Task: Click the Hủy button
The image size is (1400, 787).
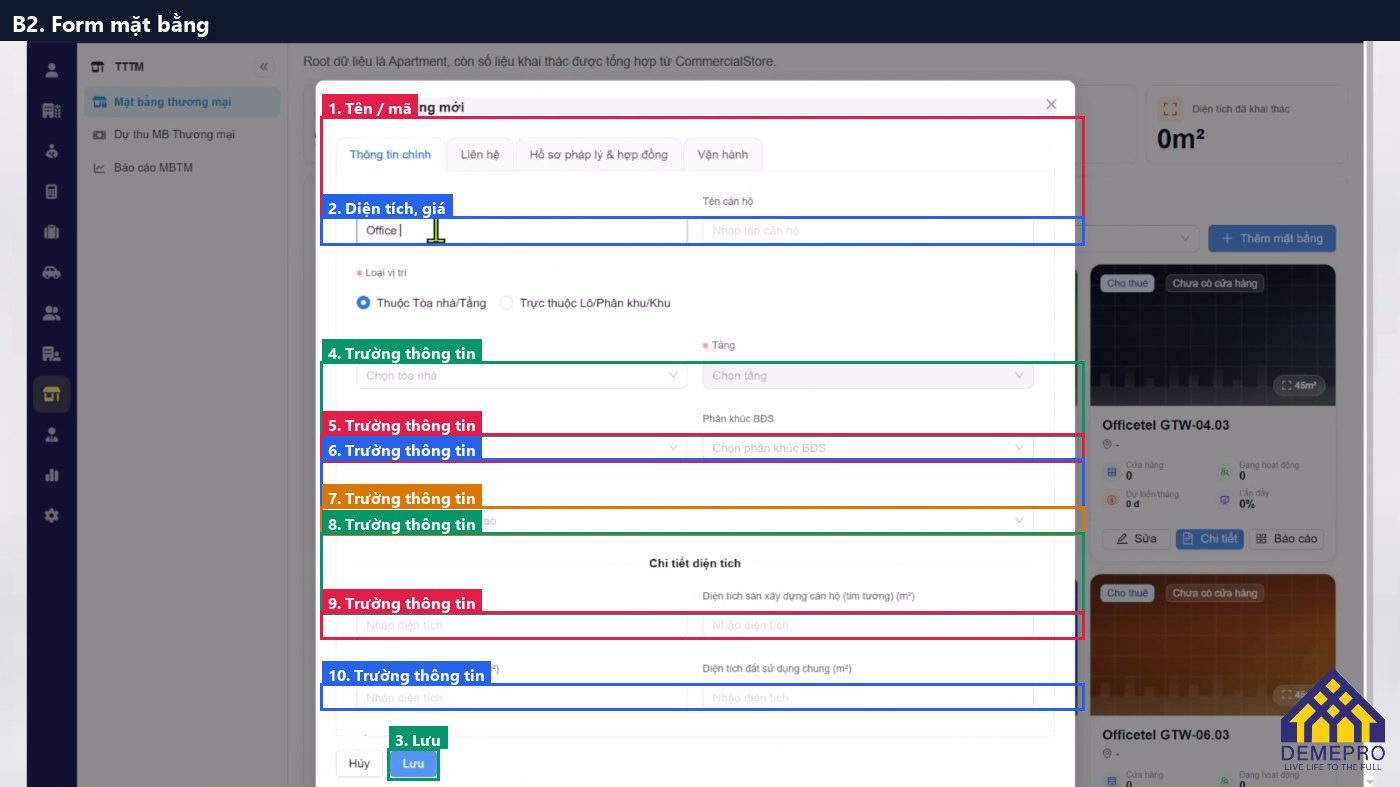Action: 359,763
